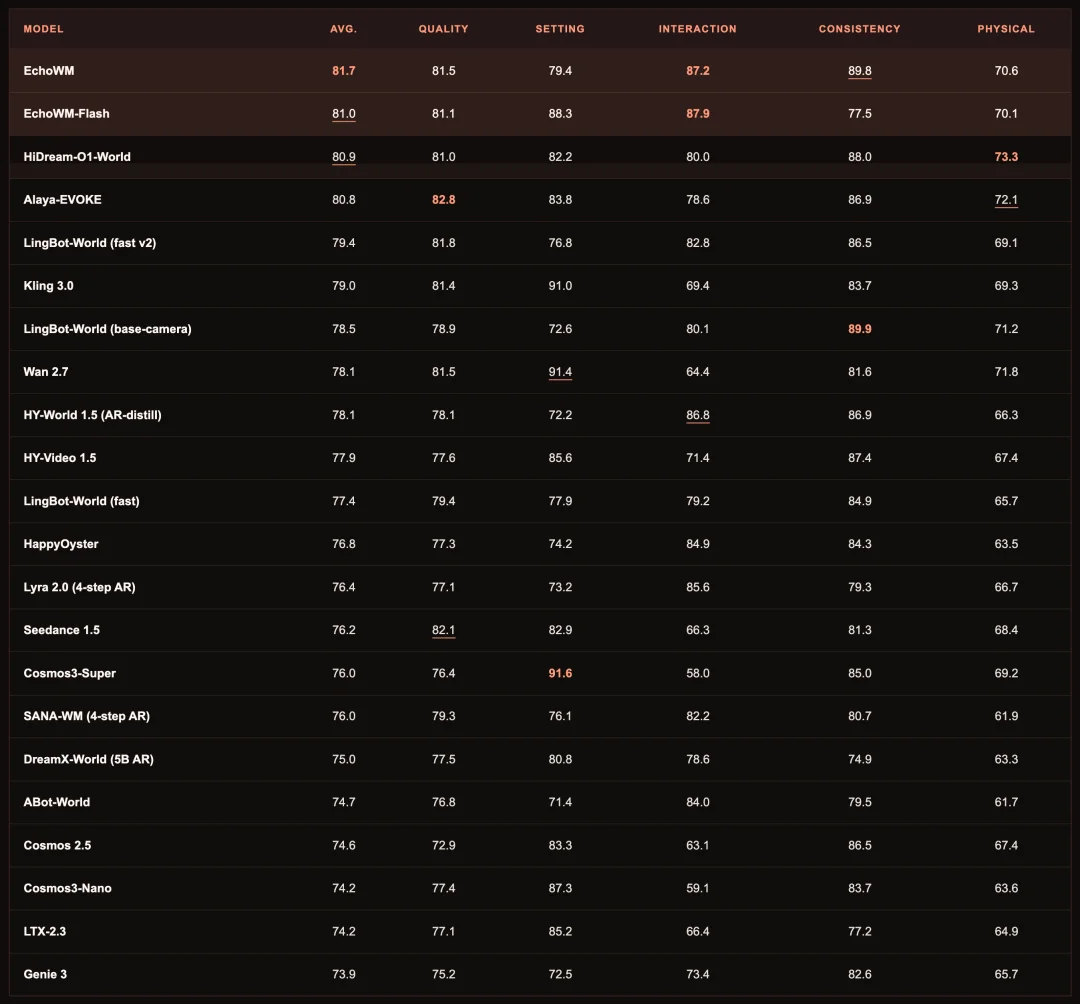
Task: Click the PHYSICAL column header
Action: 1006,29
